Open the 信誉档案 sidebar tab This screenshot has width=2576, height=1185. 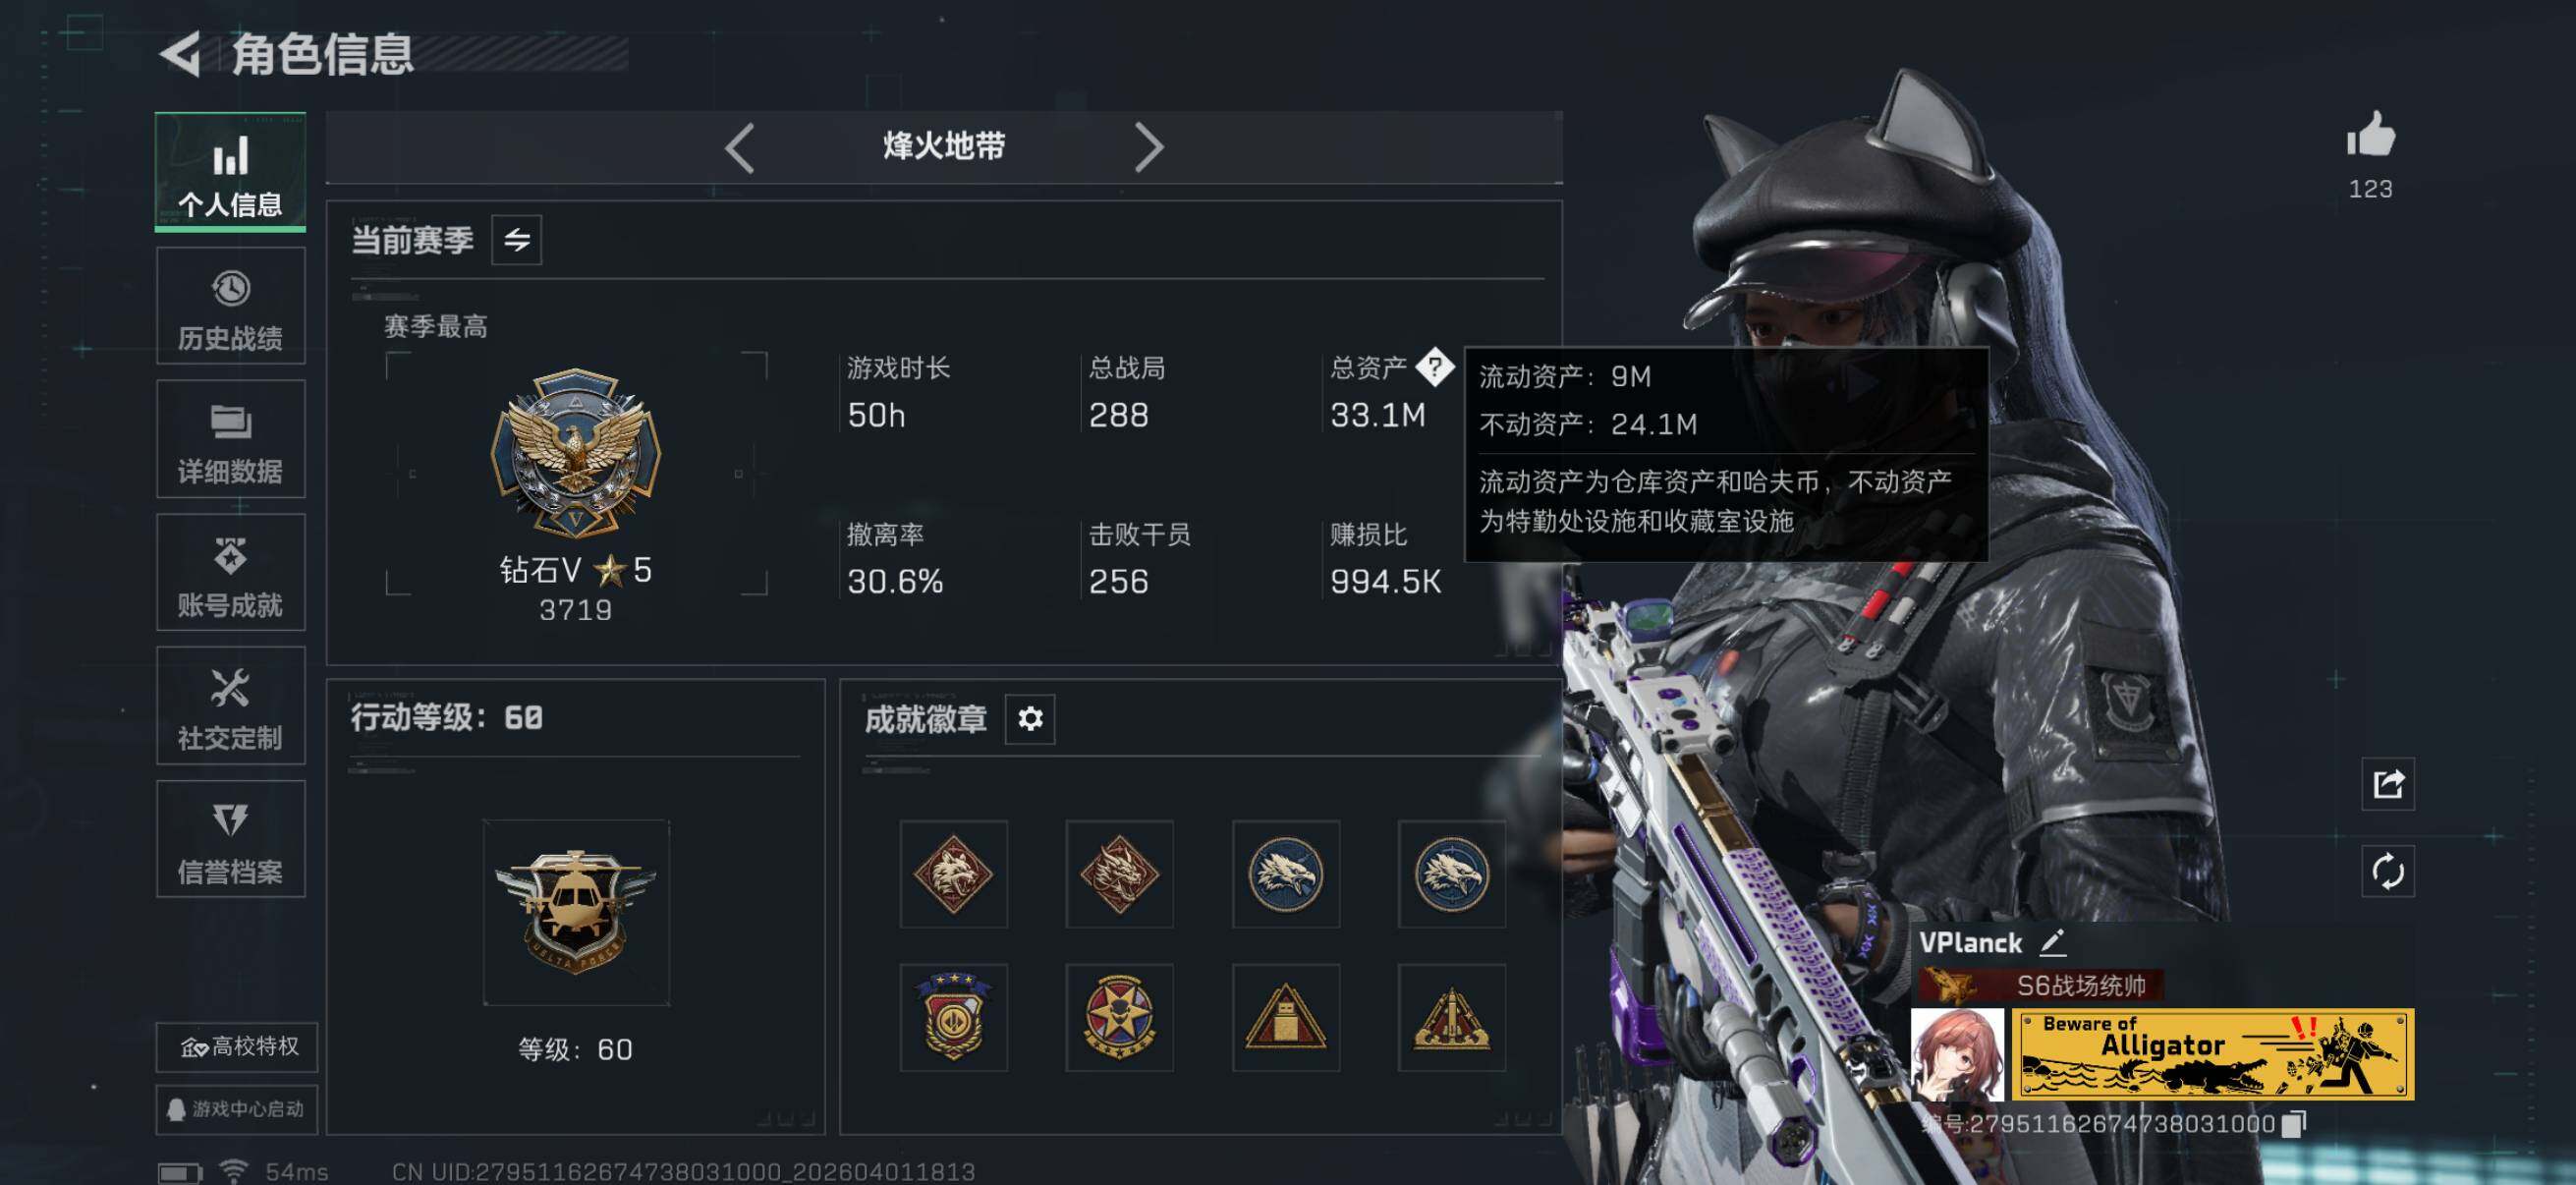click(231, 839)
